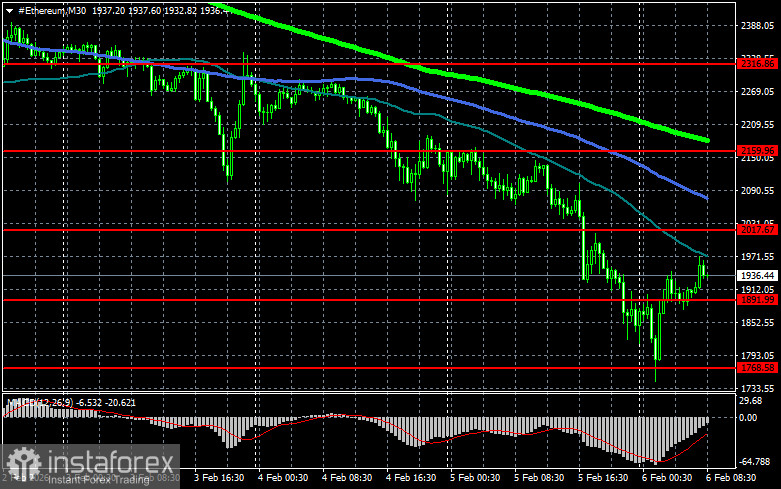Select OHLC values starting with 1937.20
Screen dimensions: 781x489
click(x=161, y=10)
